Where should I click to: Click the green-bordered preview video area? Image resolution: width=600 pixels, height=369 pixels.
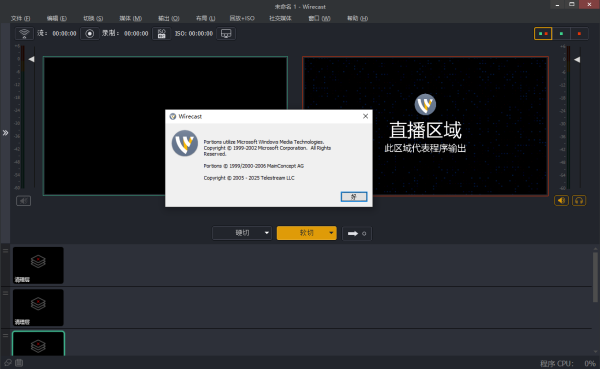165,126
